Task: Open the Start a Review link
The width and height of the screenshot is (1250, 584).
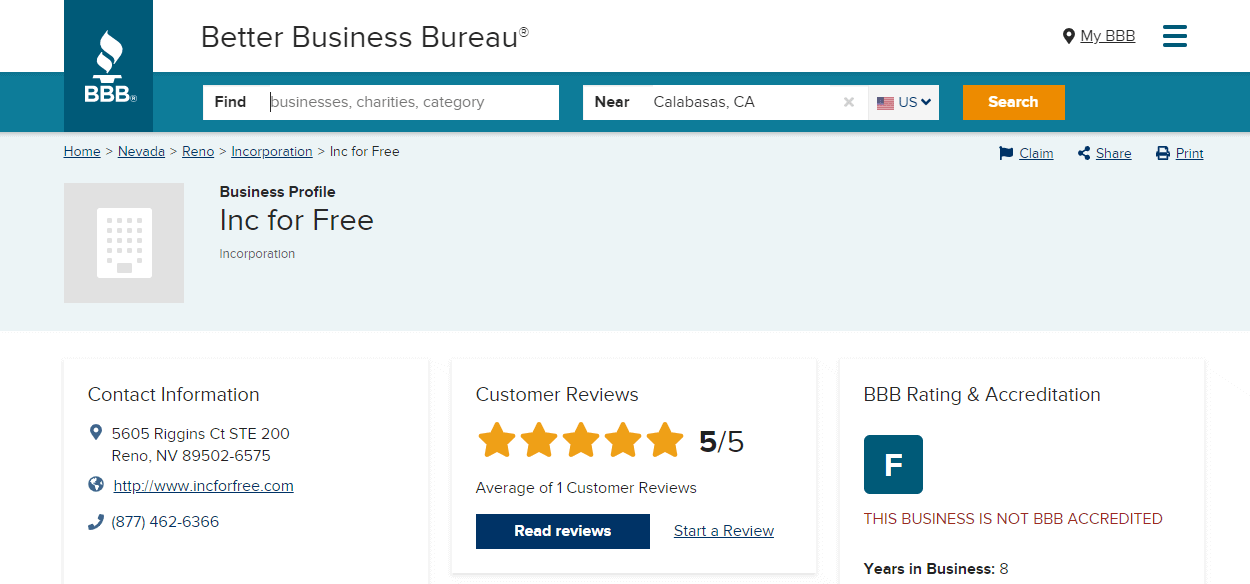Action: pyautogui.click(x=724, y=531)
